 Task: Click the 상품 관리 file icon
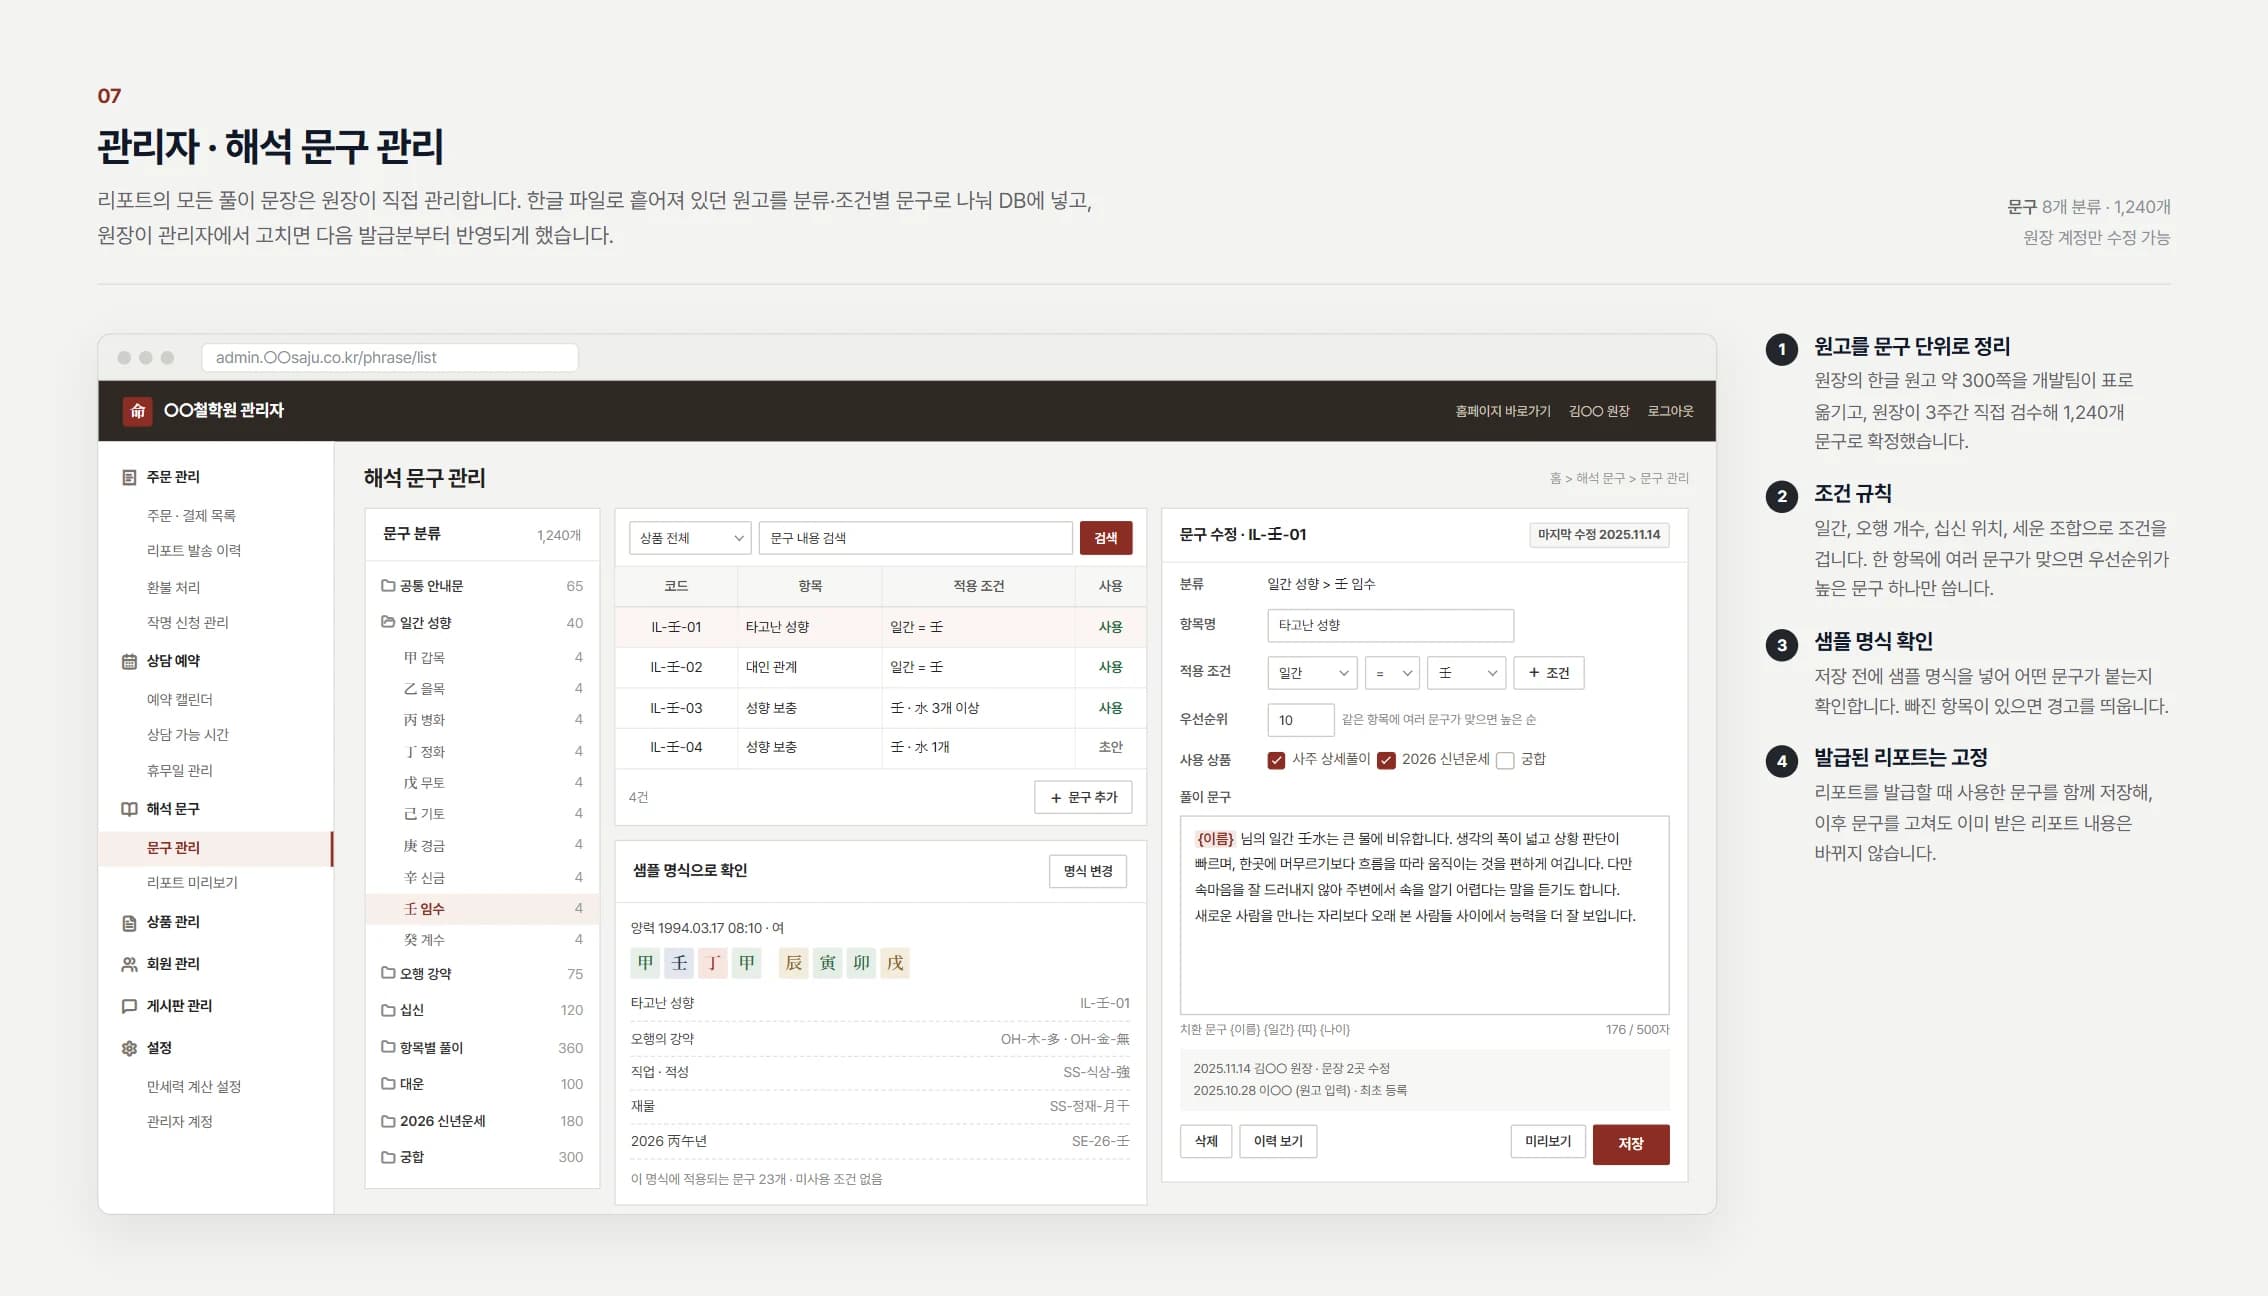click(x=129, y=922)
